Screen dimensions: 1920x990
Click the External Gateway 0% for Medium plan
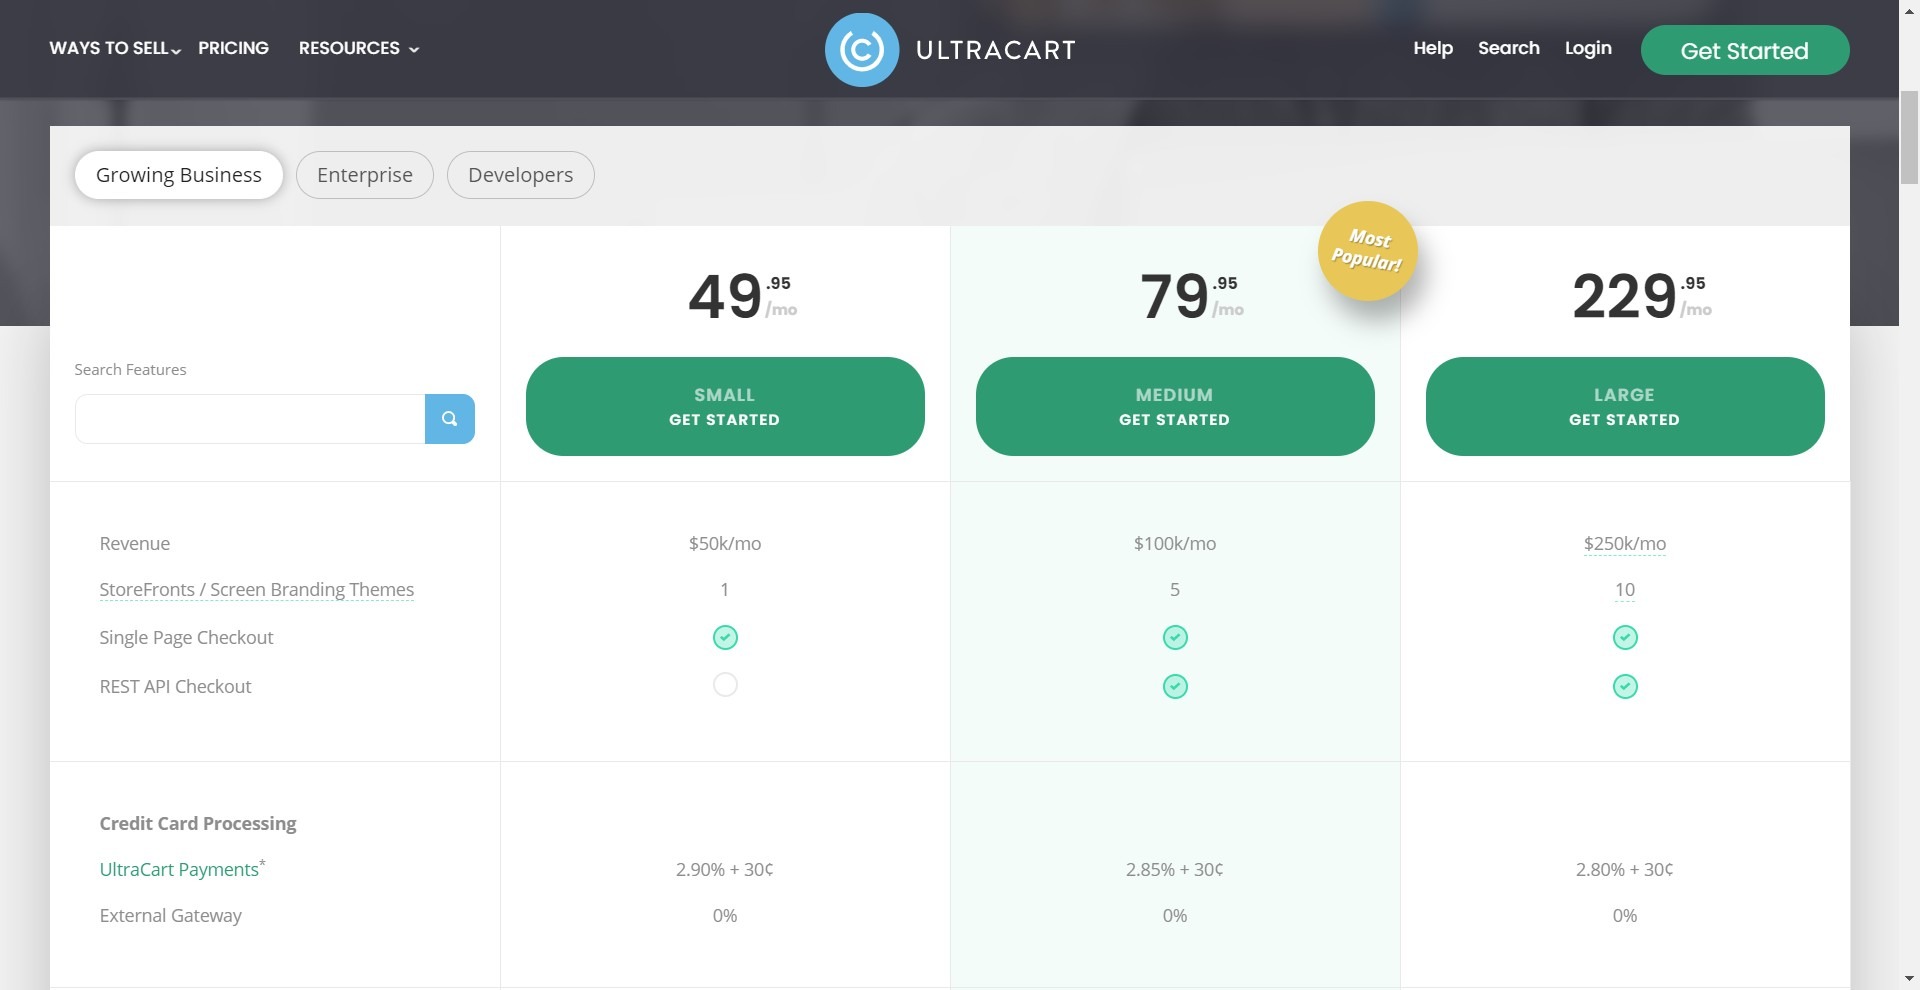click(1175, 916)
